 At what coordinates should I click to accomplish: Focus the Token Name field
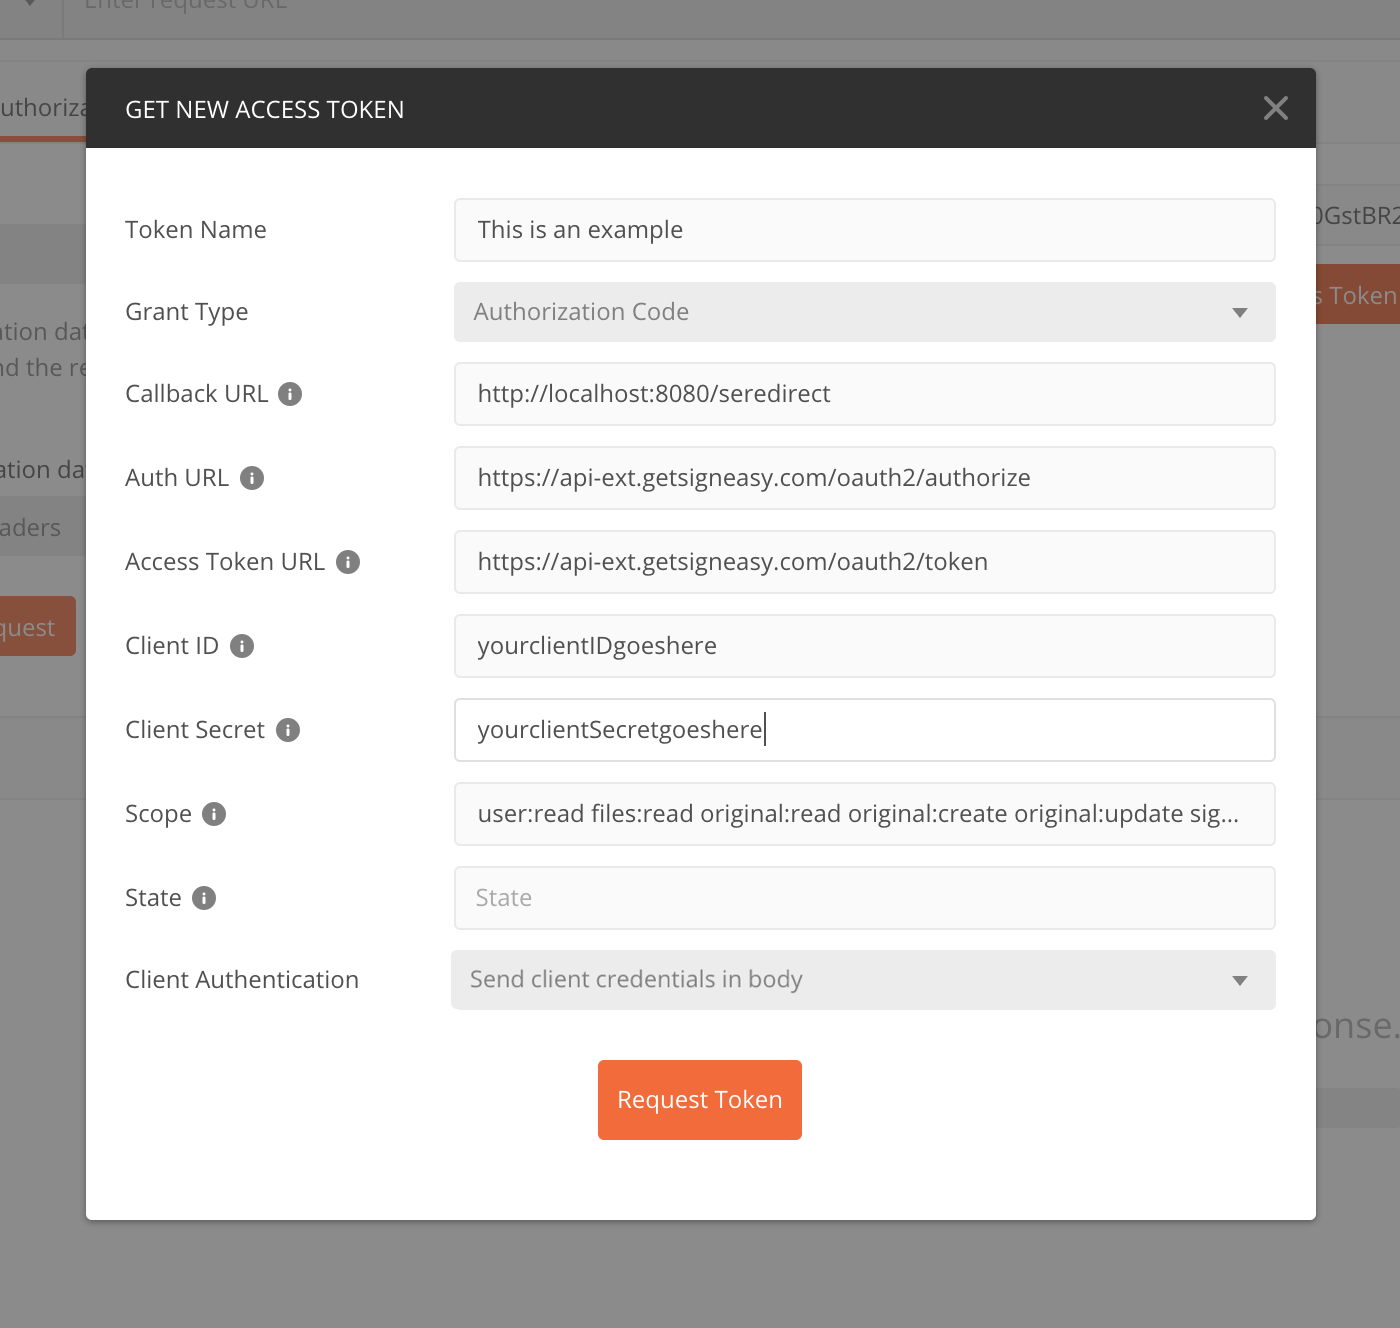(865, 230)
